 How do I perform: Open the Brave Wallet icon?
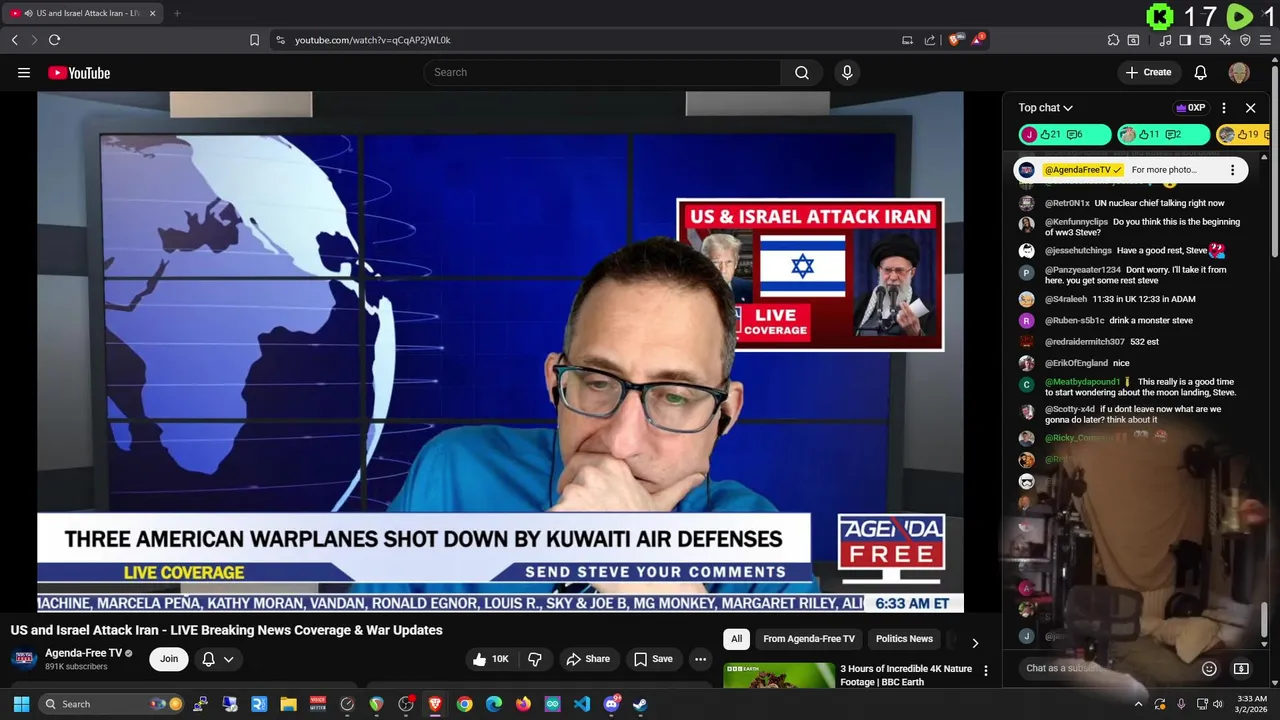tap(1205, 40)
